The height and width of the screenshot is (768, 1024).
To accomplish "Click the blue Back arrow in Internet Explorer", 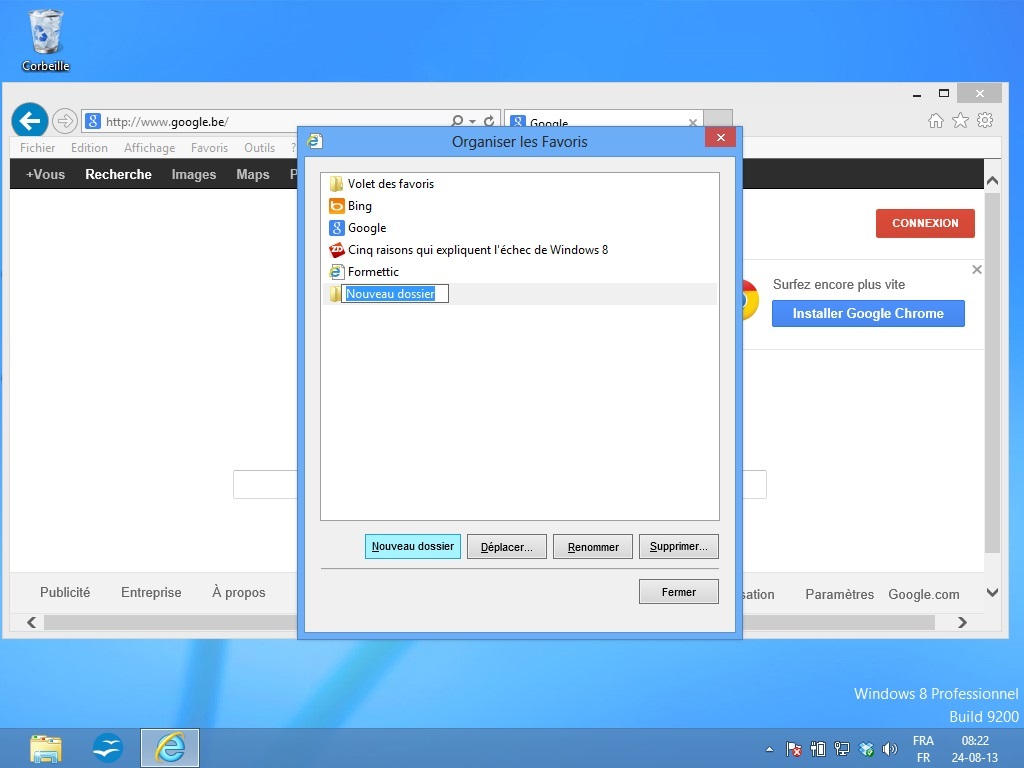I will (x=30, y=121).
